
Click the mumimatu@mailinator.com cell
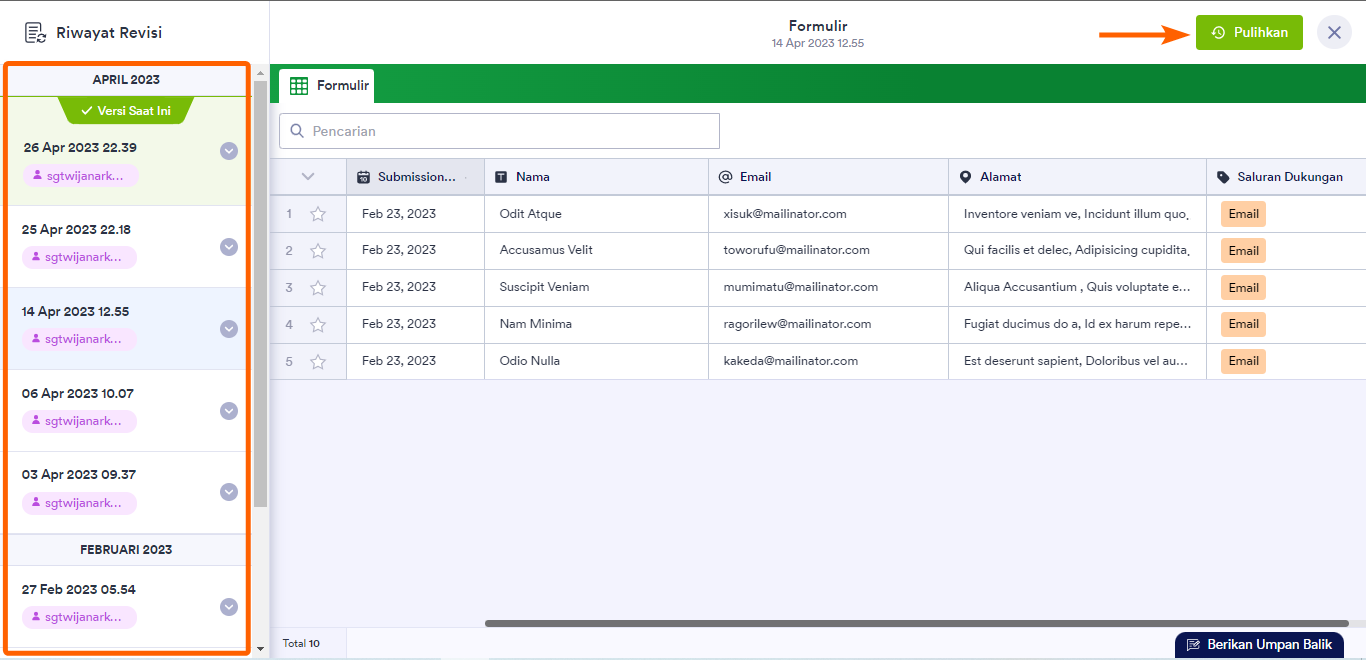[x=828, y=288]
